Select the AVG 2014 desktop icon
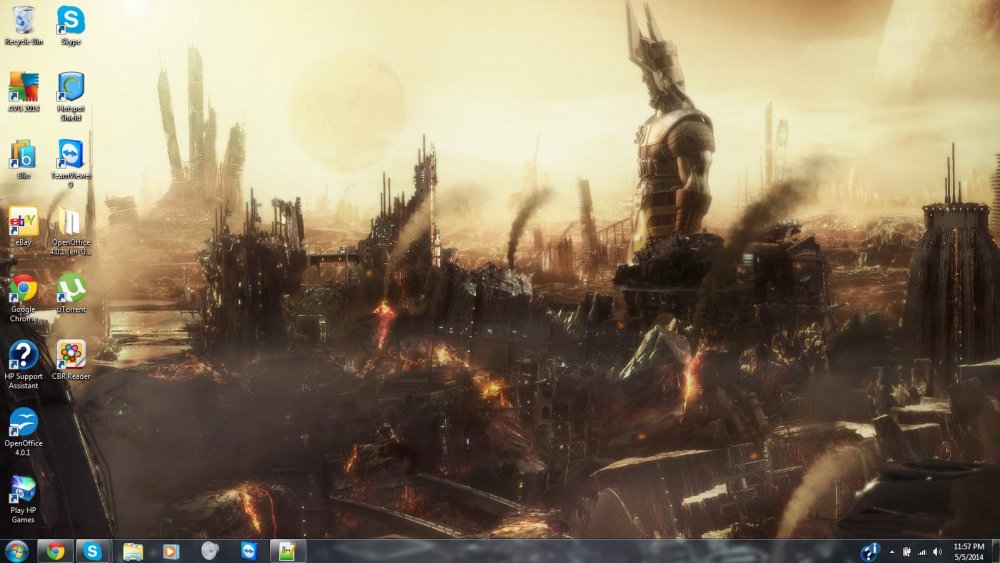Viewport: 1000px width, 563px height. click(x=23, y=88)
